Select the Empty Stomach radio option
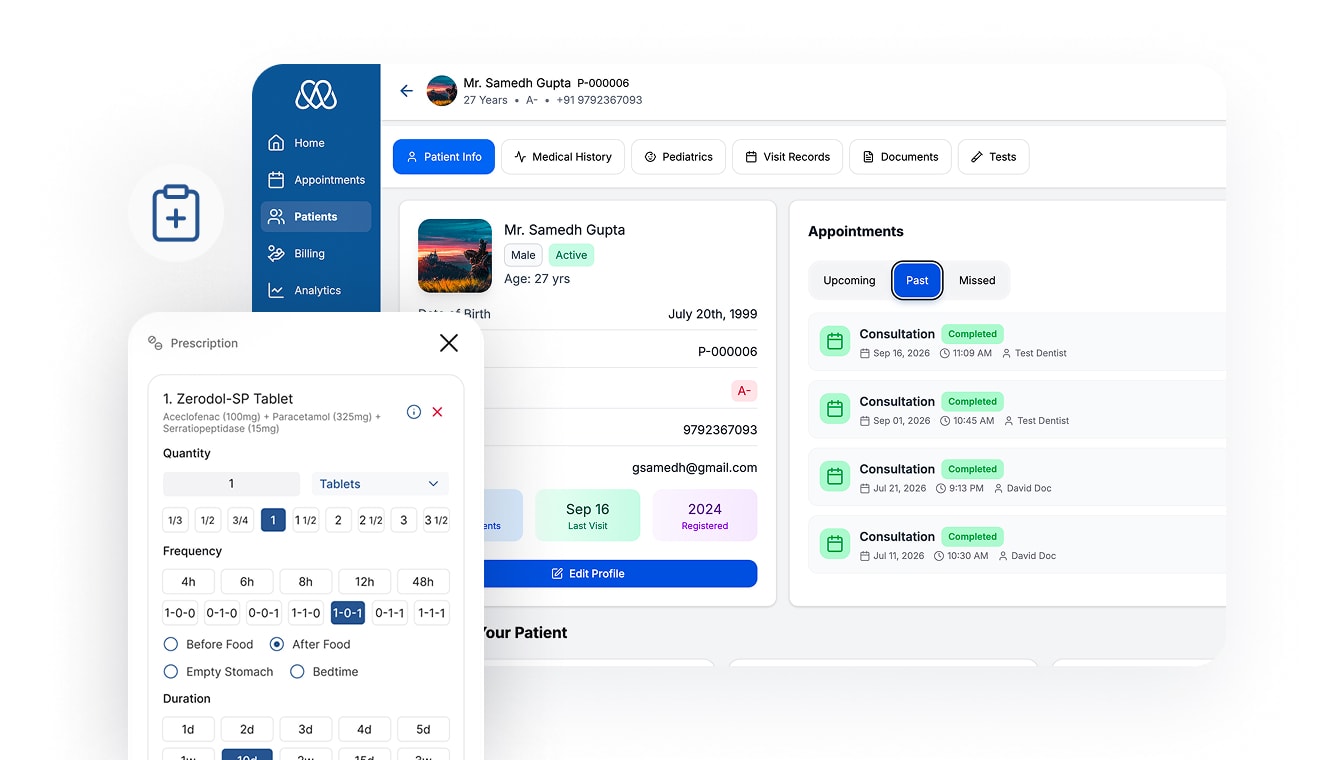 (171, 672)
